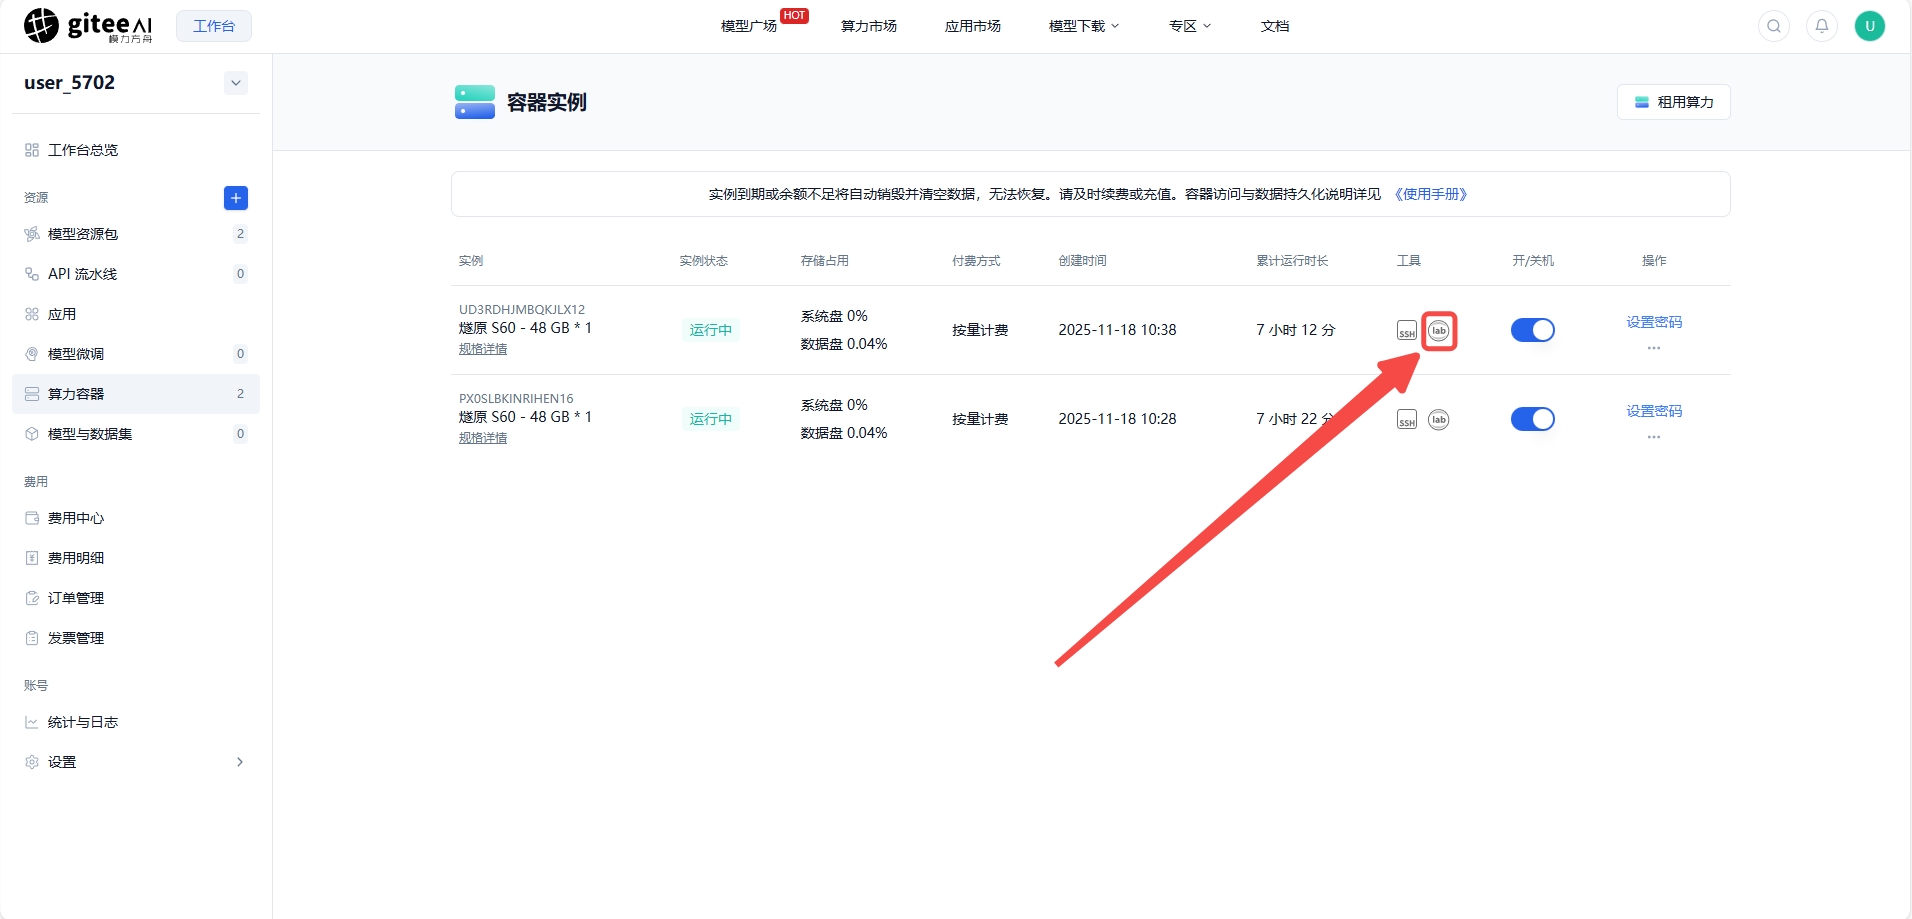Click the 工作台总览 sidebar icon

pos(32,150)
